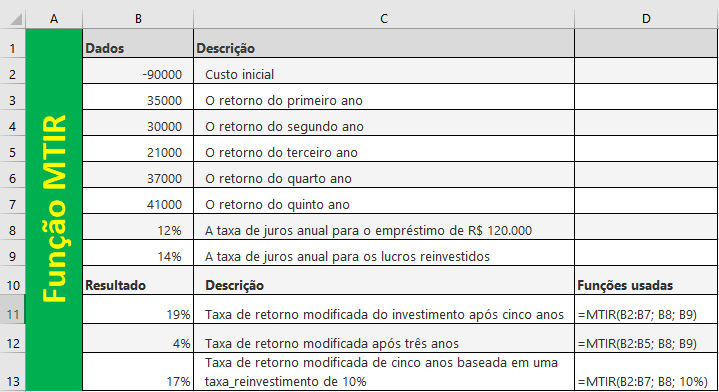Select column C header
The image size is (719, 392).
[384, 19]
